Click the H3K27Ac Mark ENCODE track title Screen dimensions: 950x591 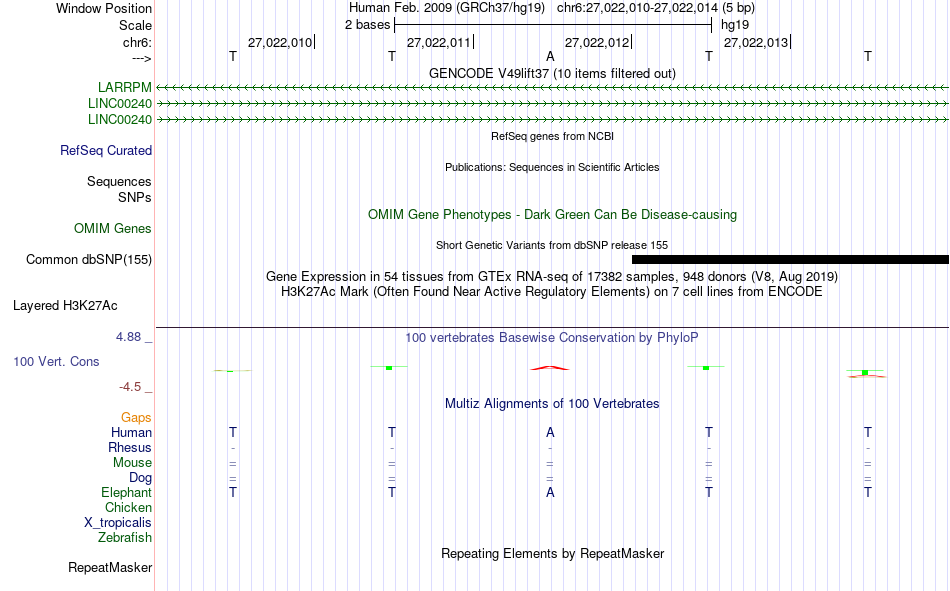[552, 292]
